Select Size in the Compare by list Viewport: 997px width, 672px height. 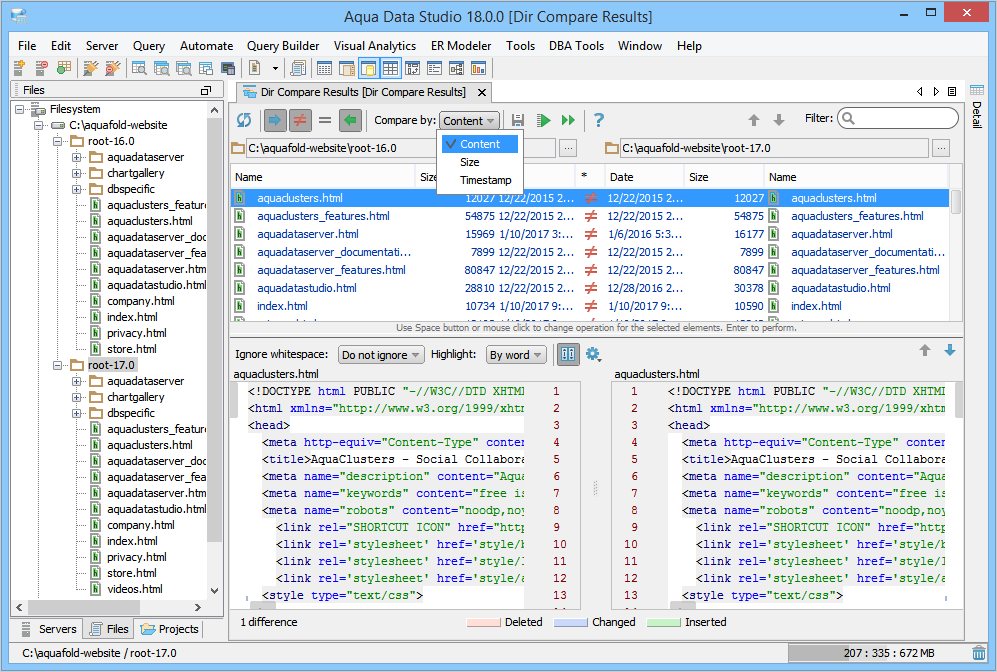click(x=480, y=162)
